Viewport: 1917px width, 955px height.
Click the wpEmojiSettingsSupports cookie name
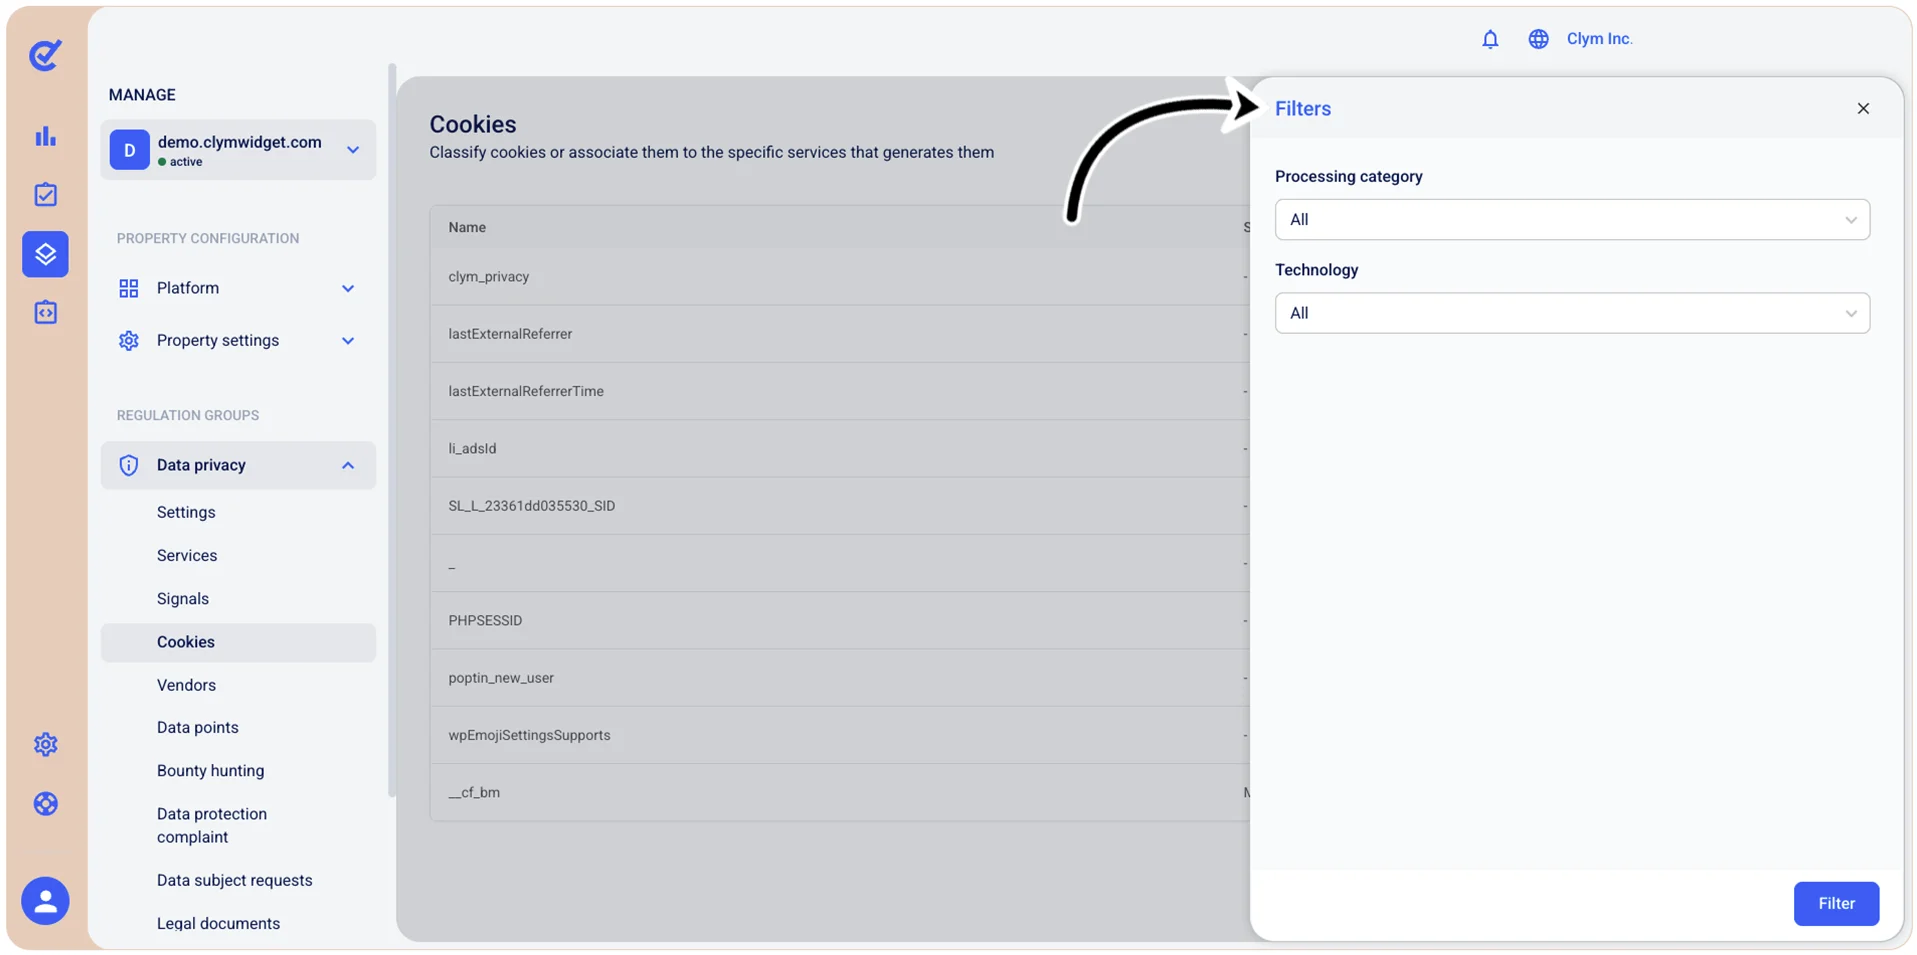click(529, 735)
